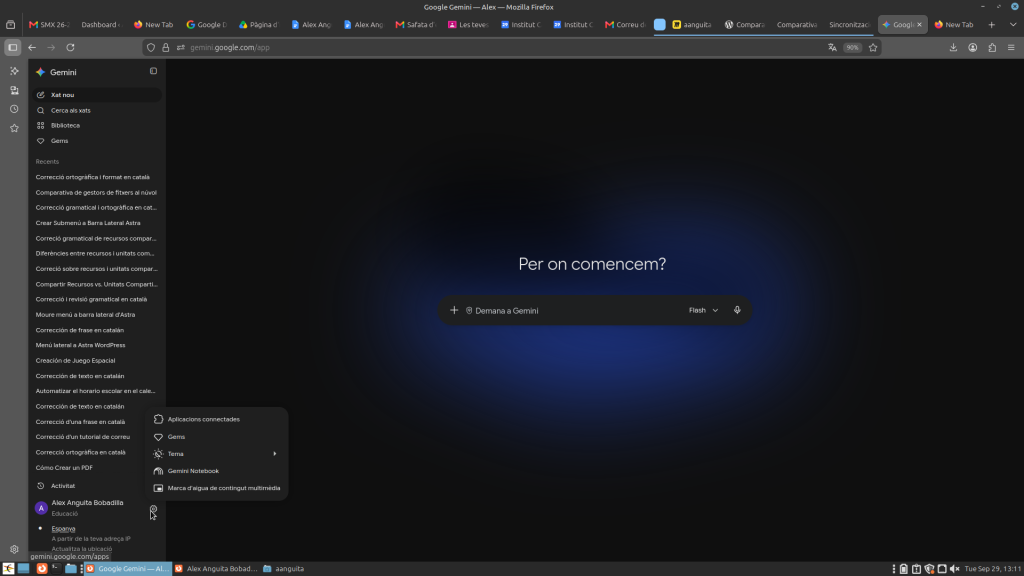Click Actualitza la ubicació link
The height and width of the screenshot is (576, 1024).
(x=82, y=549)
